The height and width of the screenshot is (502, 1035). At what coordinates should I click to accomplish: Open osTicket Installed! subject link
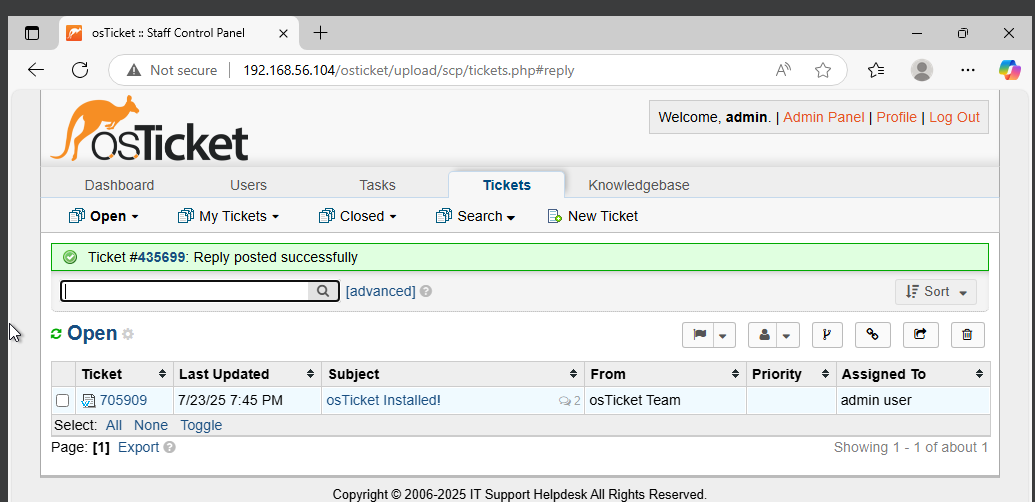[x=384, y=400]
